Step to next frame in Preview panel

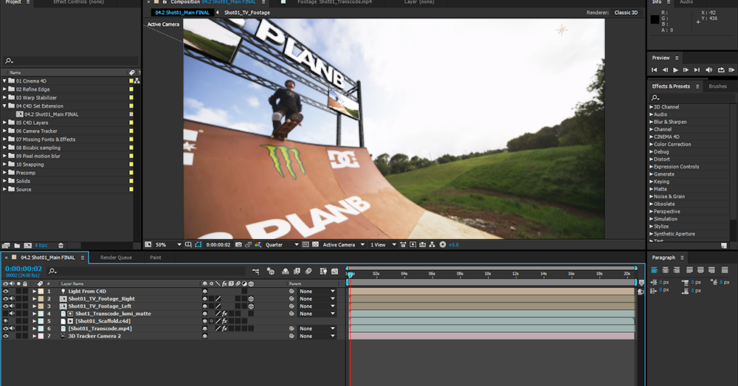pos(686,70)
